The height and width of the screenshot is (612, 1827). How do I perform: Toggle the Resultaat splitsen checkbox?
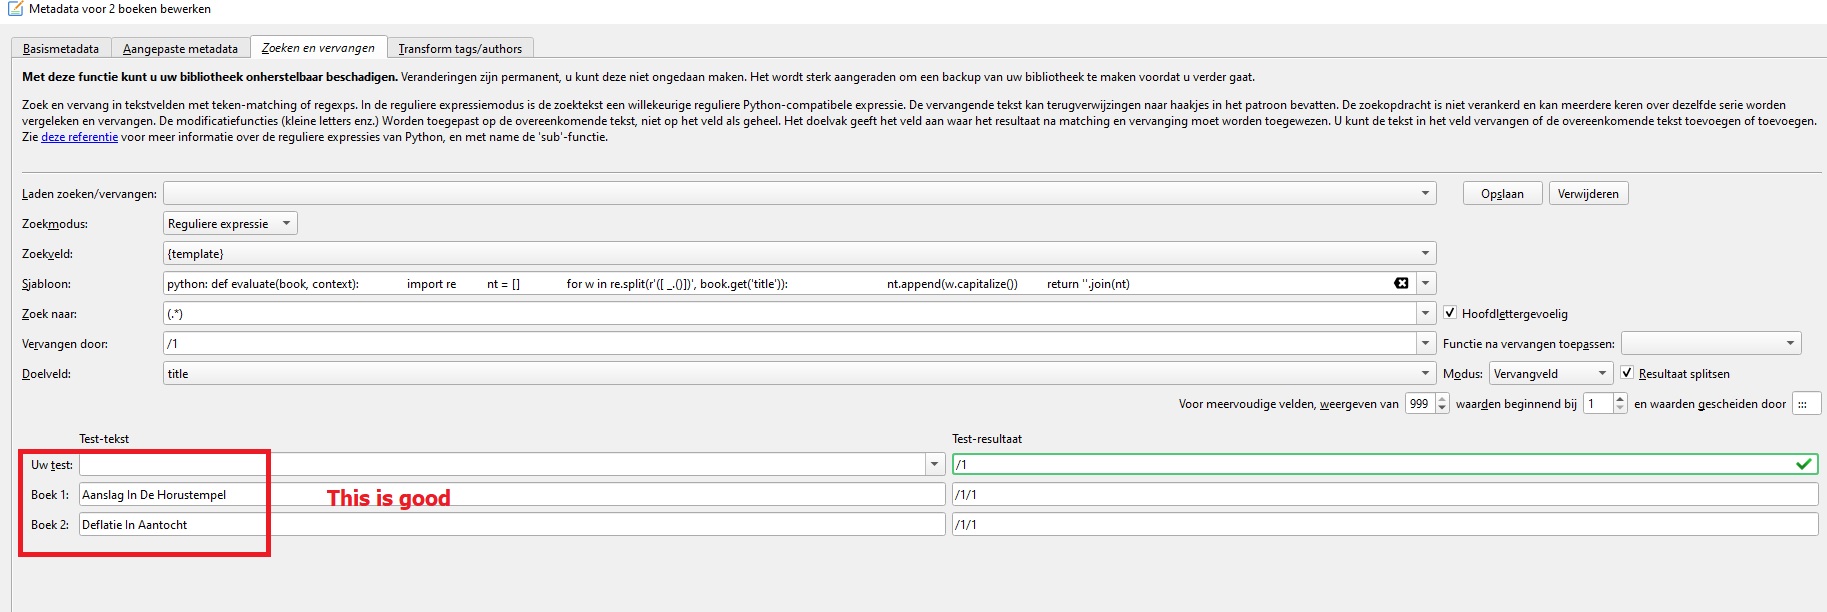(1627, 373)
